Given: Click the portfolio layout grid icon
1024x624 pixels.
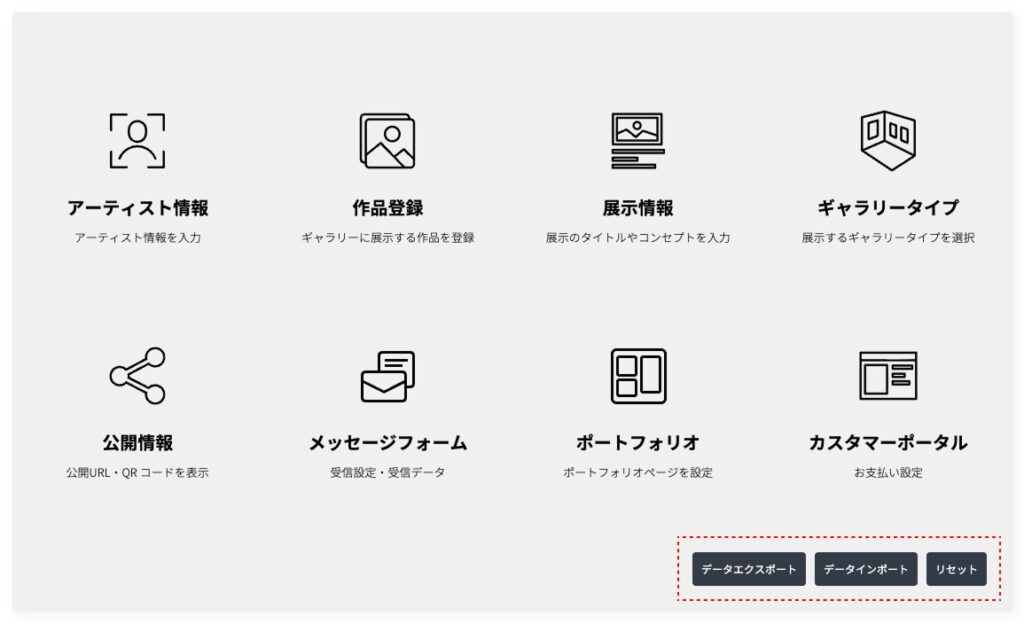Looking at the screenshot, I should (x=638, y=376).
